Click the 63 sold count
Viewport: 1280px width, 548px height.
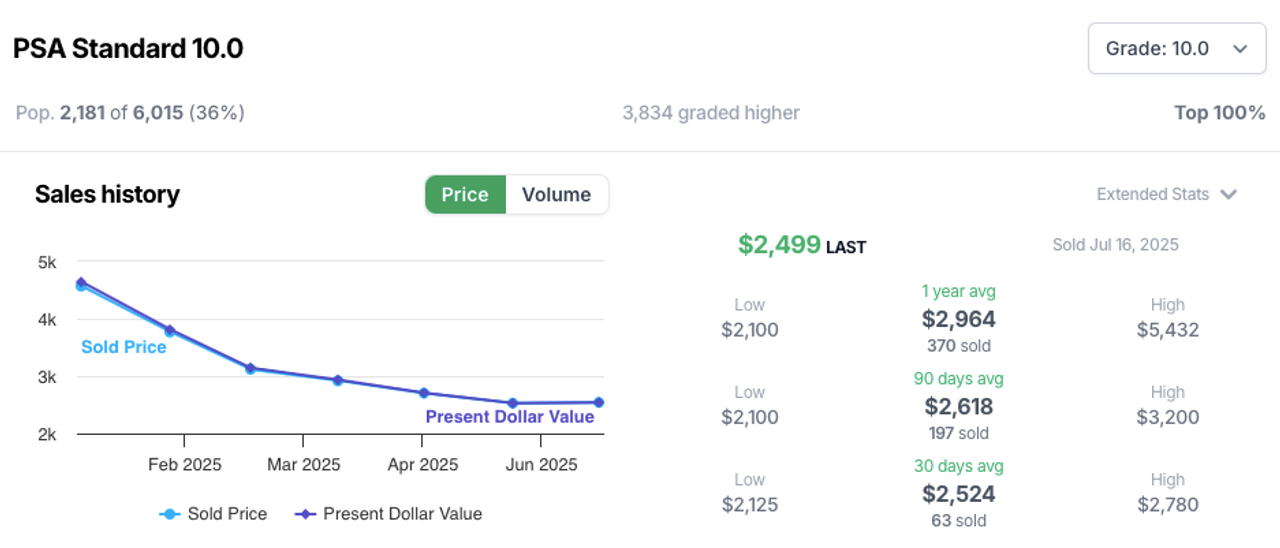point(959,520)
